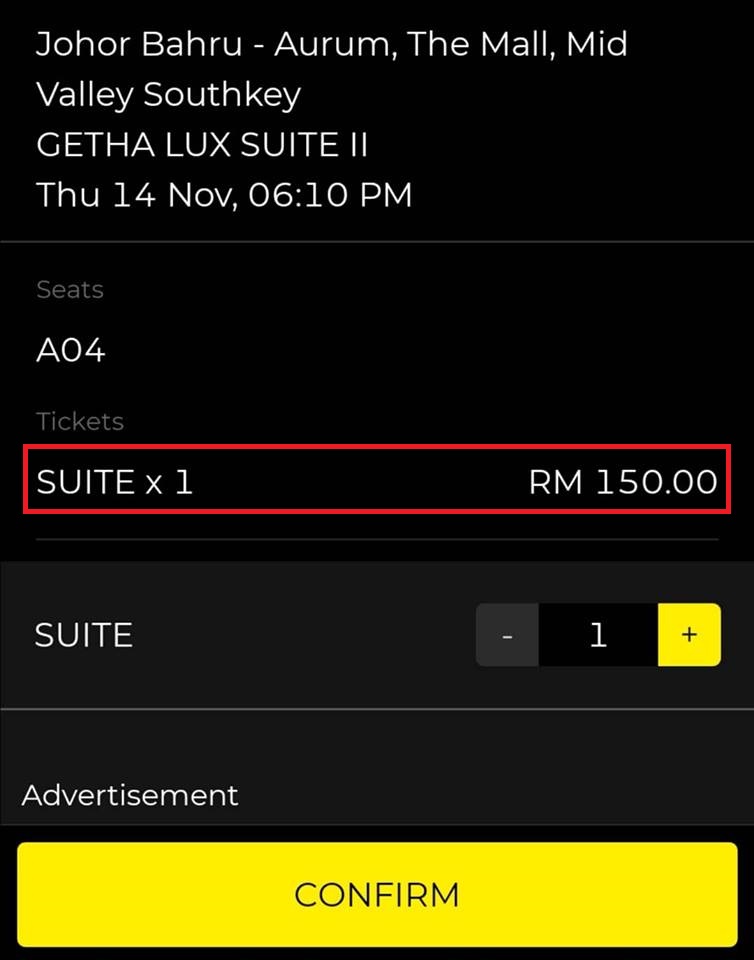Click the SUITE quantity number field
The image size is (754, 960).
(x=598, y=635)
